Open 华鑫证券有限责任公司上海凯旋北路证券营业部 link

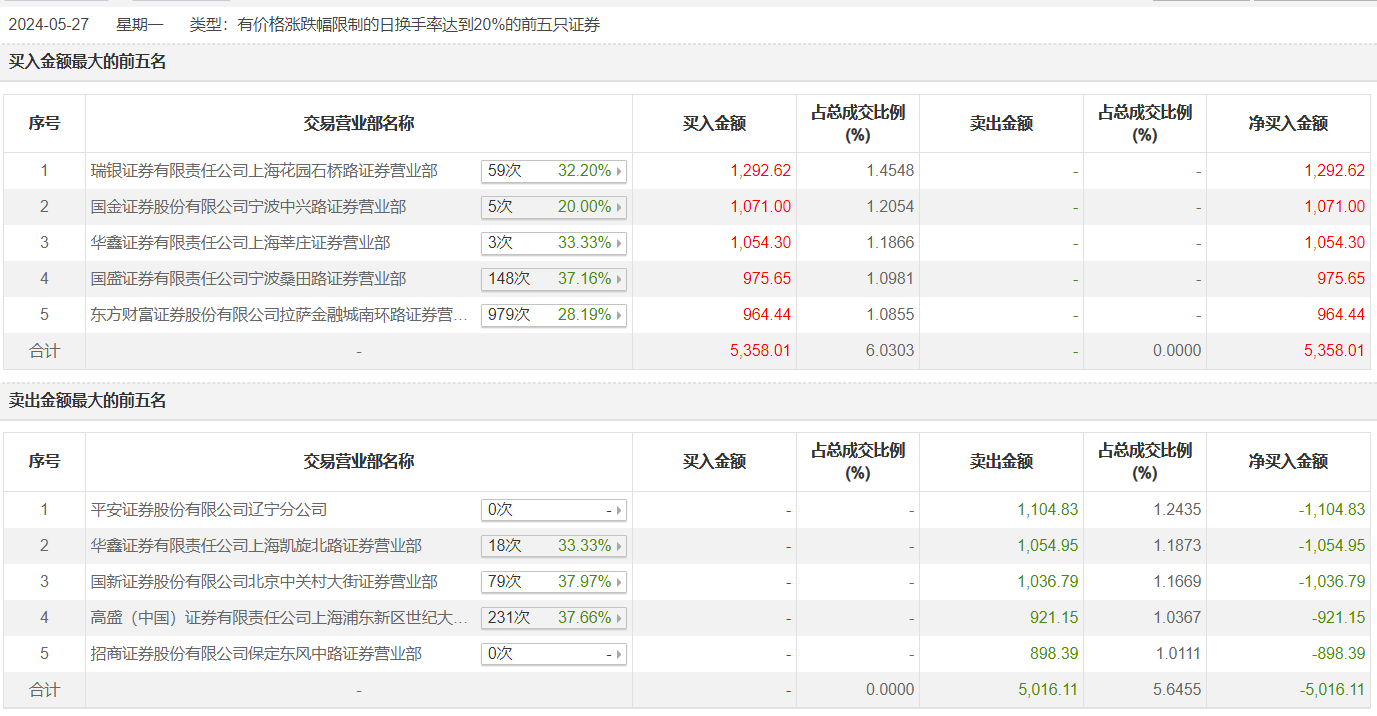point(256,546)
